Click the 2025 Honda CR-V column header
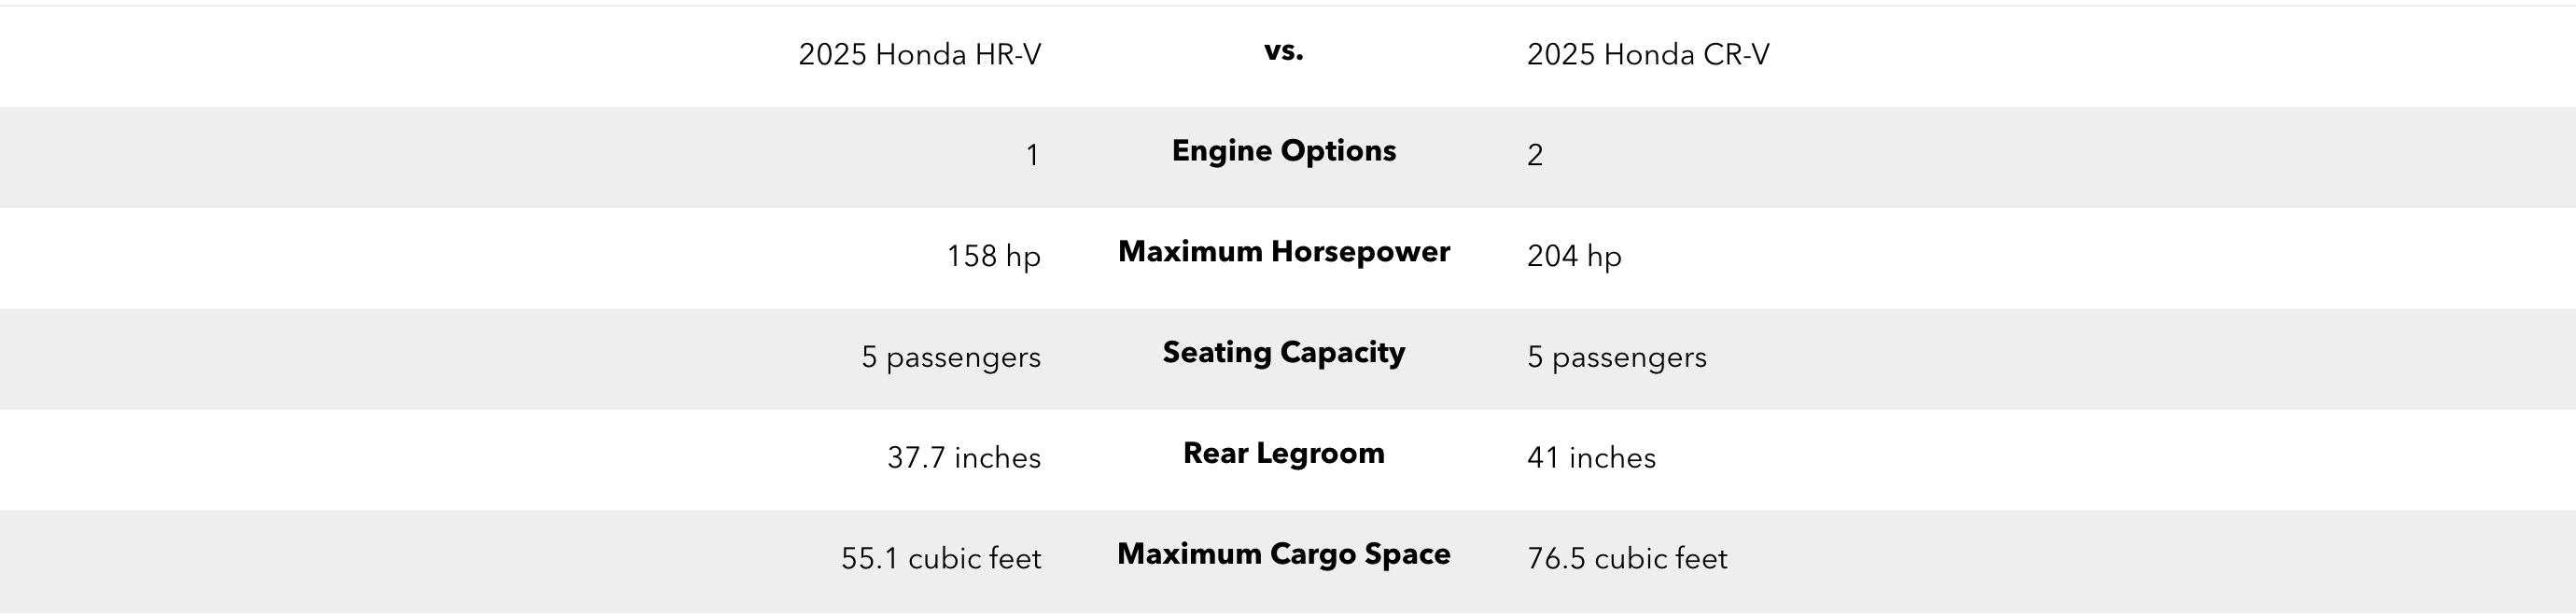Image resolution: width=2576 pixels, height=616 pixels. [x=1647, y=54]
